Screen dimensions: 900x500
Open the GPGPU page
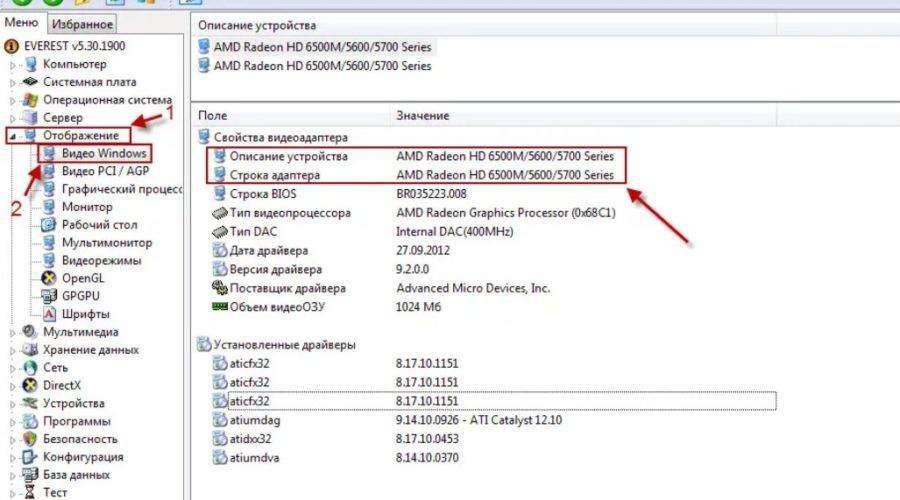click(x=80, y=296)
